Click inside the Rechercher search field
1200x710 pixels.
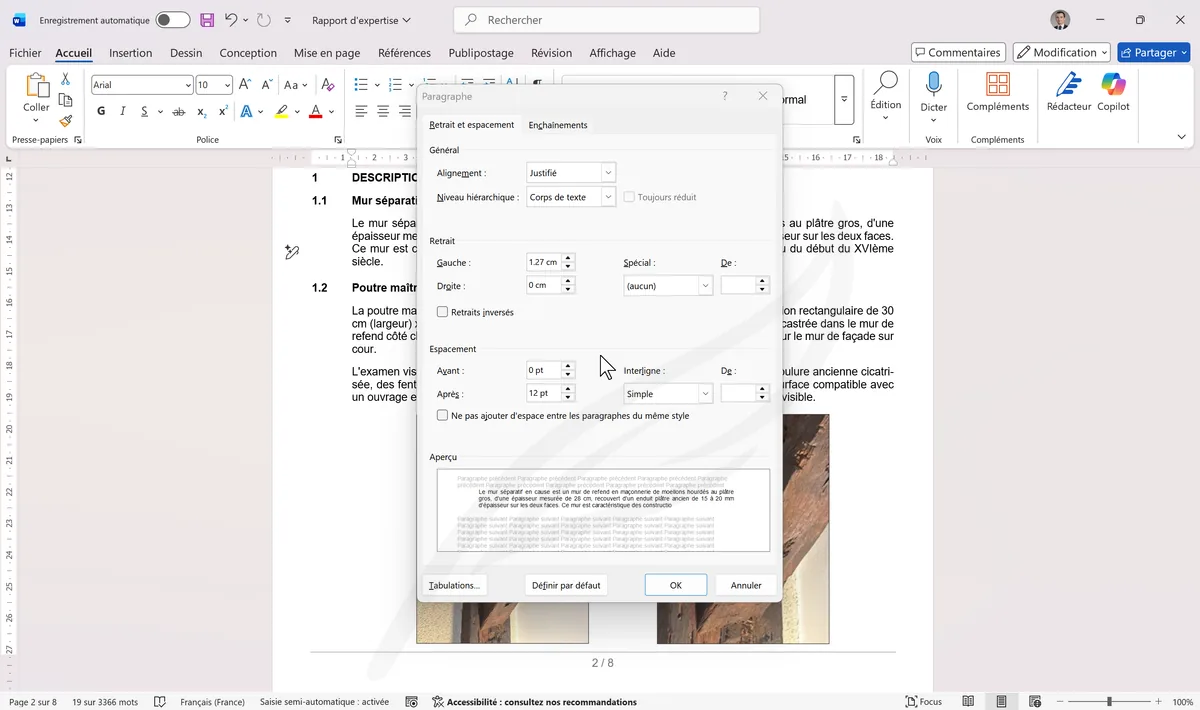pyautogui.click(x=605, y=19)
